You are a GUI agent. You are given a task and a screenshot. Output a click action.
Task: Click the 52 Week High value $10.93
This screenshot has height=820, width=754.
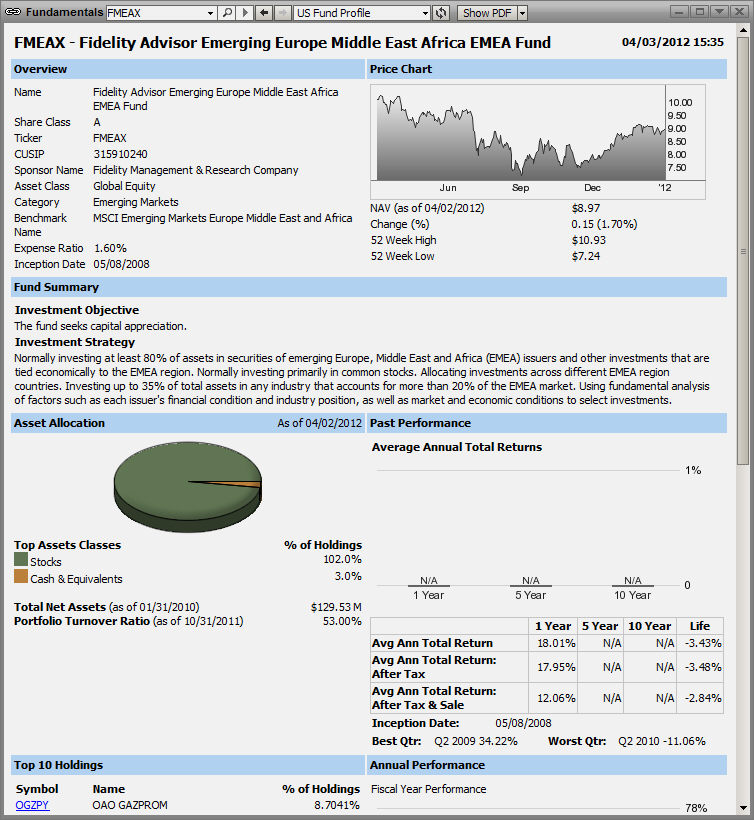click(x=589, y=240)
